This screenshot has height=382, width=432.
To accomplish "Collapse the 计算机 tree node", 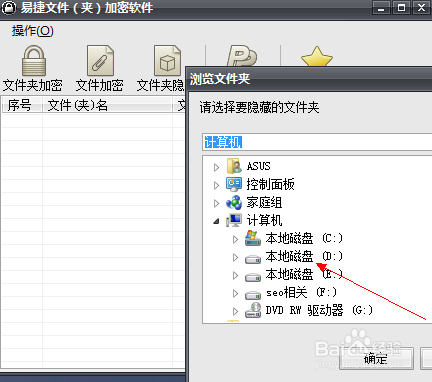I will click(216, 221).
